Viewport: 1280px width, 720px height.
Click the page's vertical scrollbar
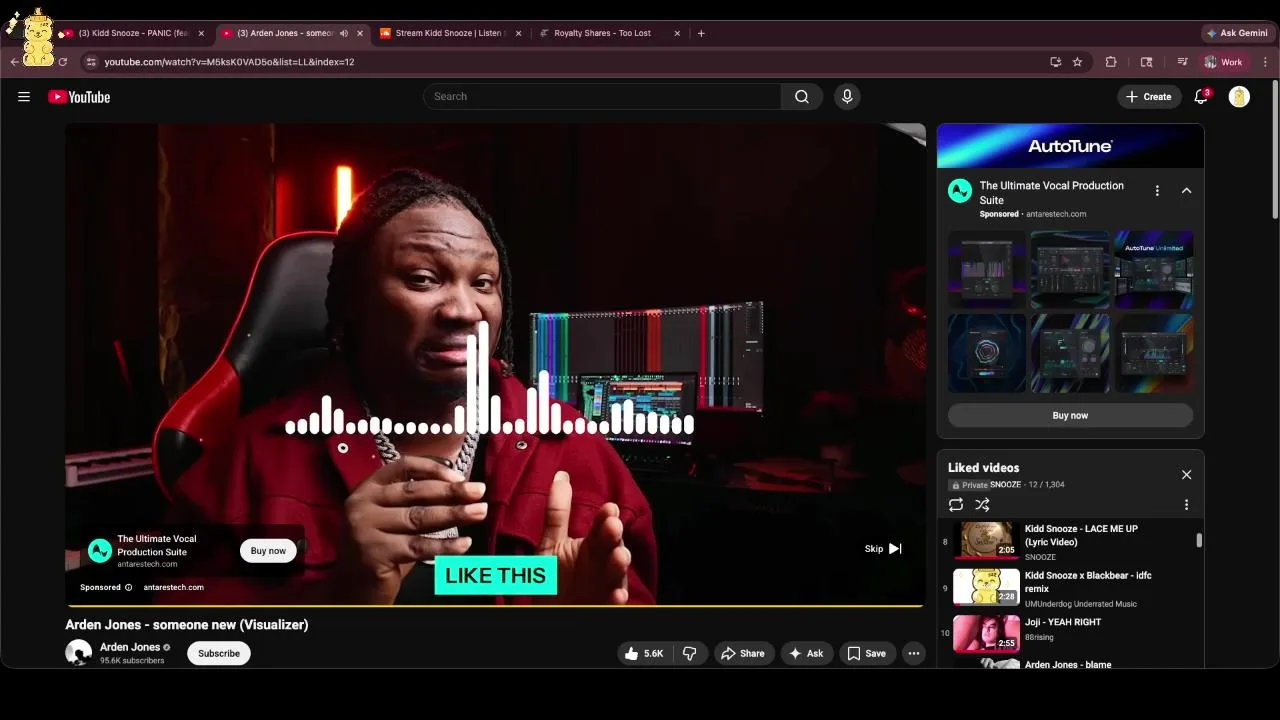point(1274,150)
